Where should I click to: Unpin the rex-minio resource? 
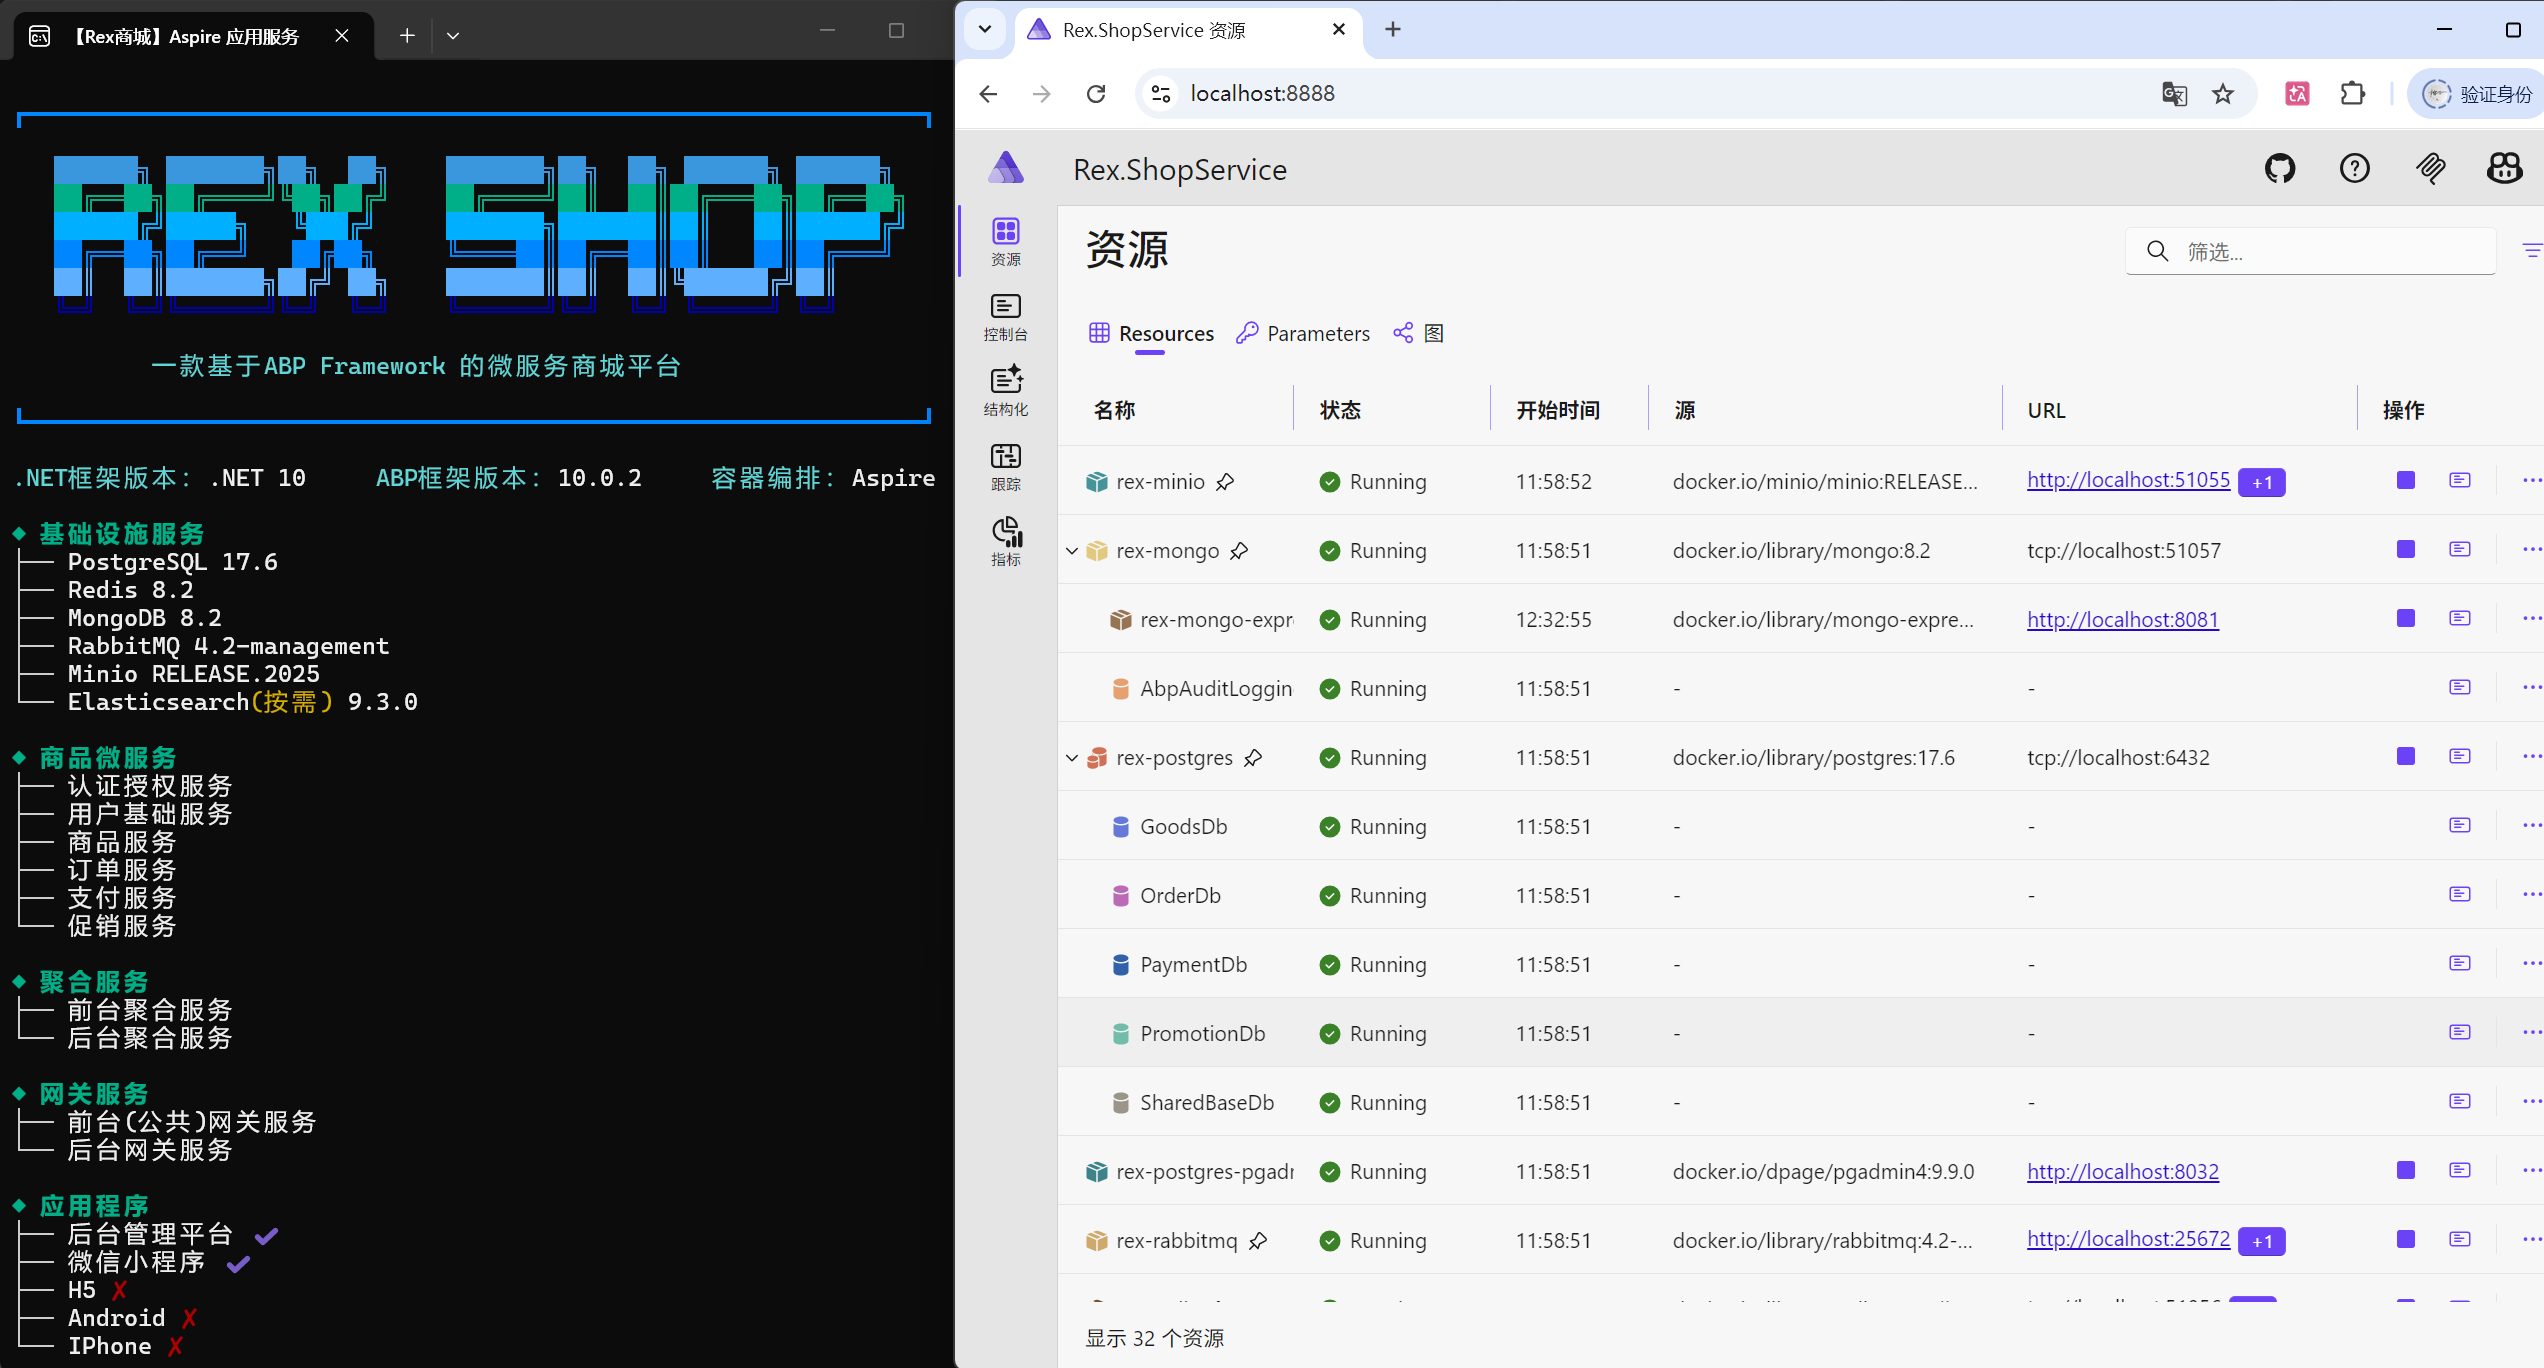[x=1225, y=482]
